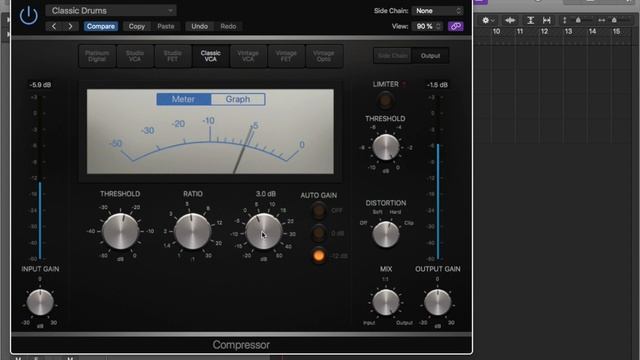Go to the previous preset

54,26
